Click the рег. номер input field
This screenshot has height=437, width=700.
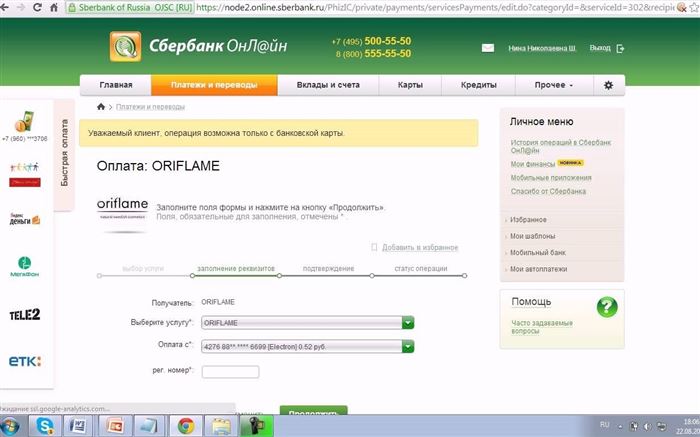coord(230,371)
